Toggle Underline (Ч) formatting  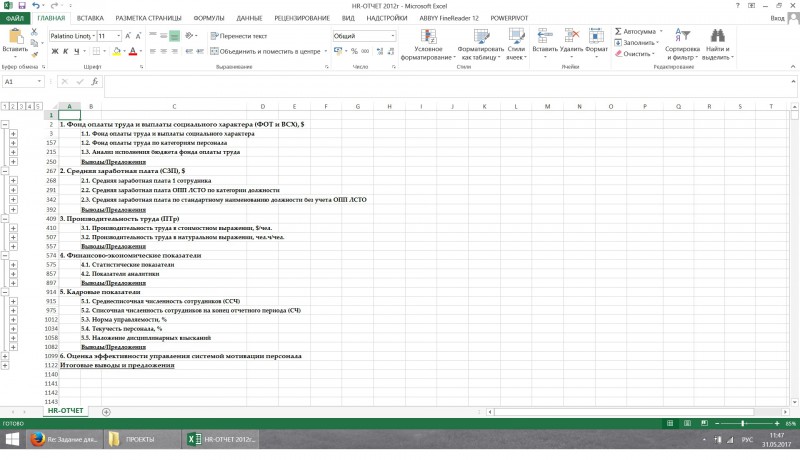pos(77,51)
